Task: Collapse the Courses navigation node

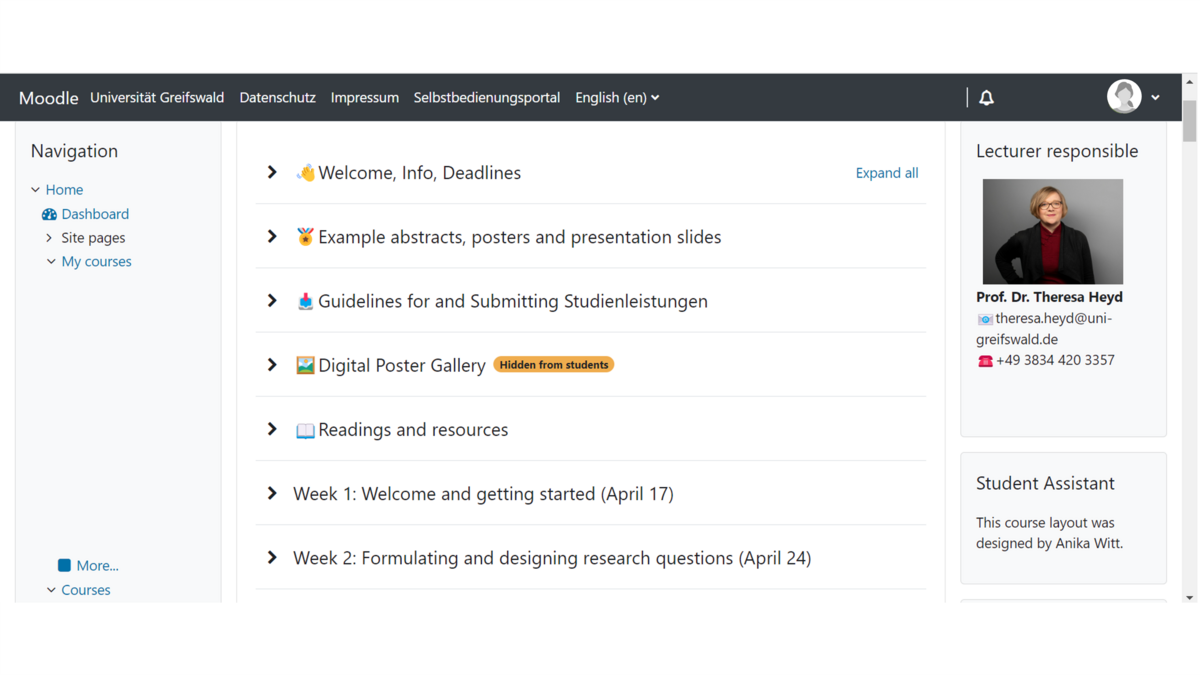Action: 51,590
